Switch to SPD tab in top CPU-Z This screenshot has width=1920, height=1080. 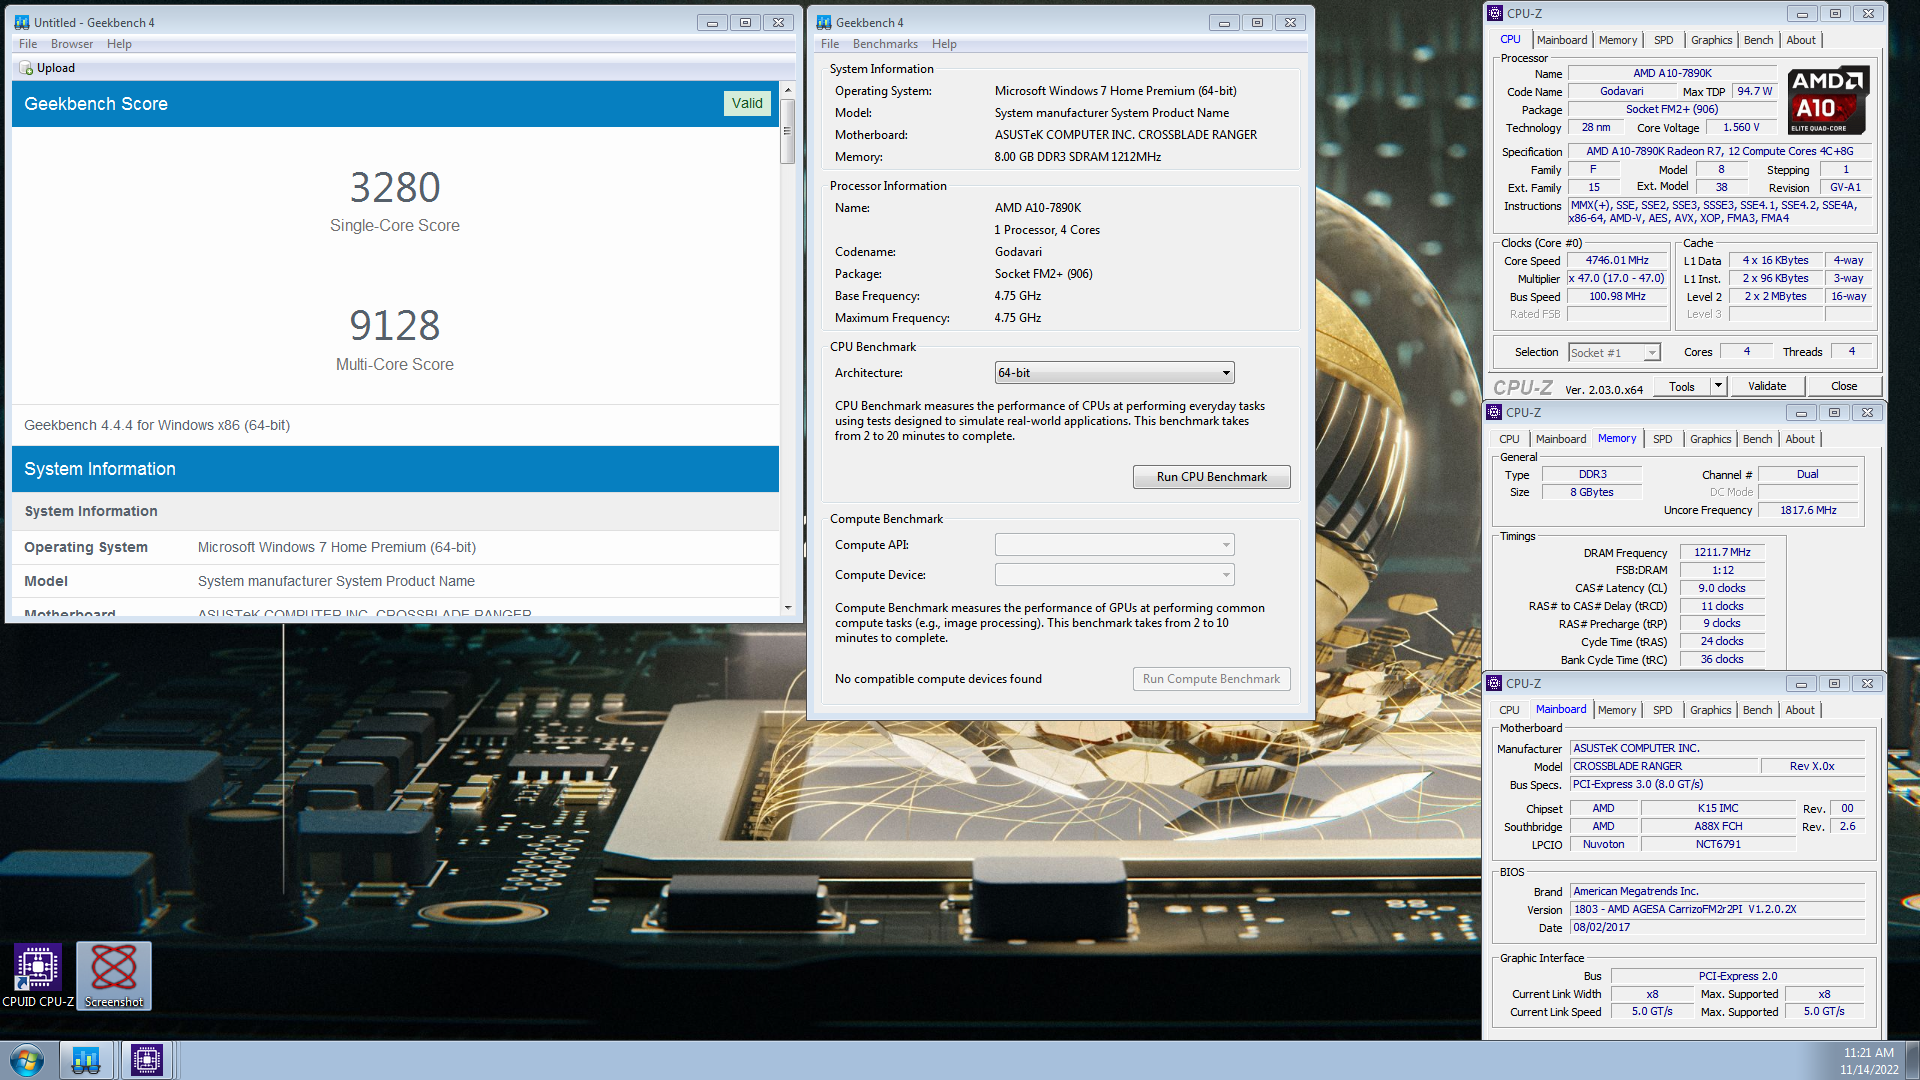click(1663, 40)
